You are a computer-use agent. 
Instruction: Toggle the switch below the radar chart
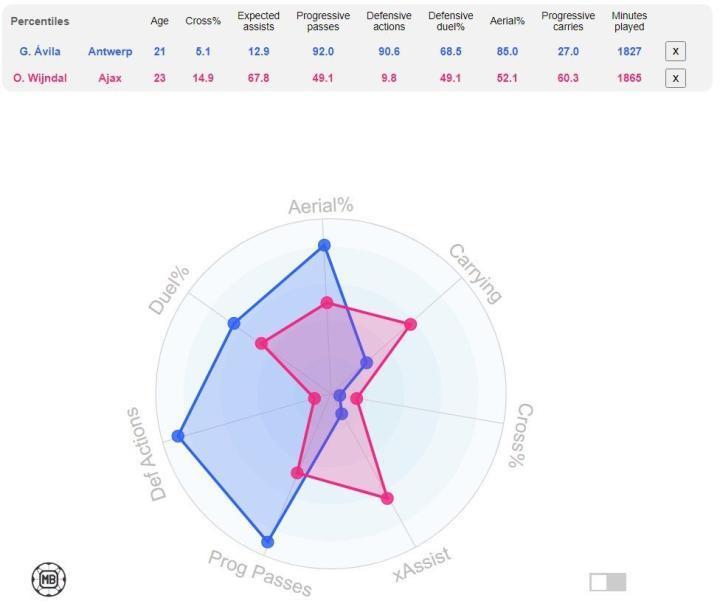coord(607,582)
